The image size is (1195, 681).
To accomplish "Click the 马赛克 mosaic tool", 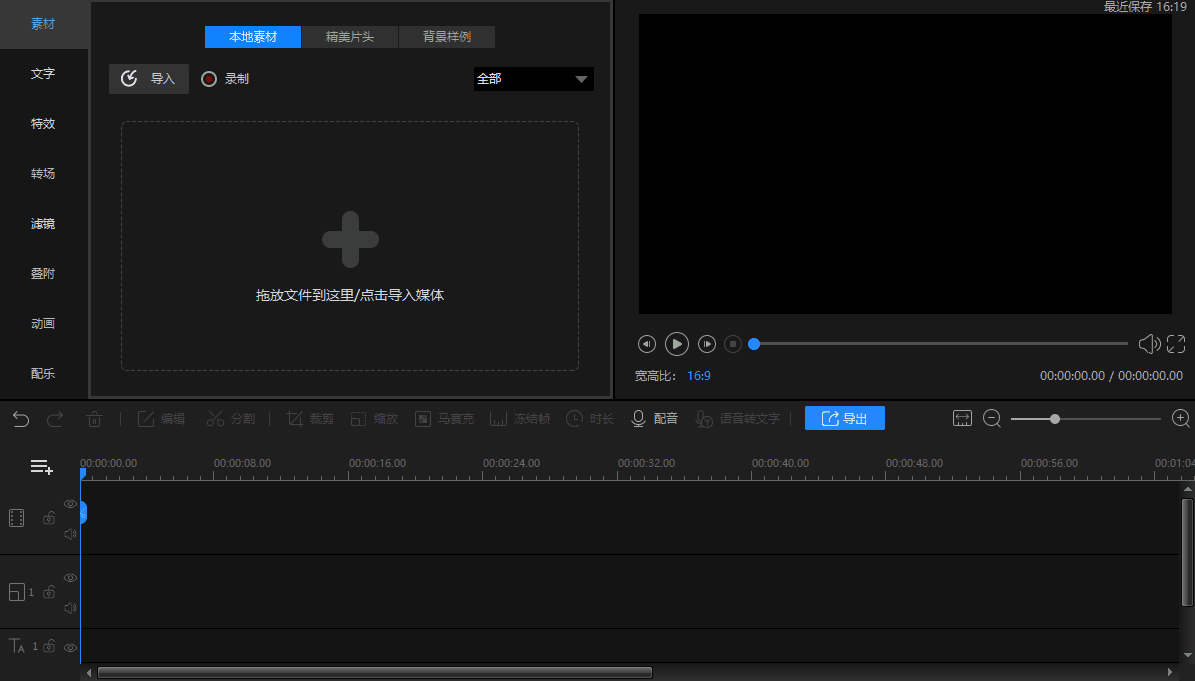I will 444,419.
